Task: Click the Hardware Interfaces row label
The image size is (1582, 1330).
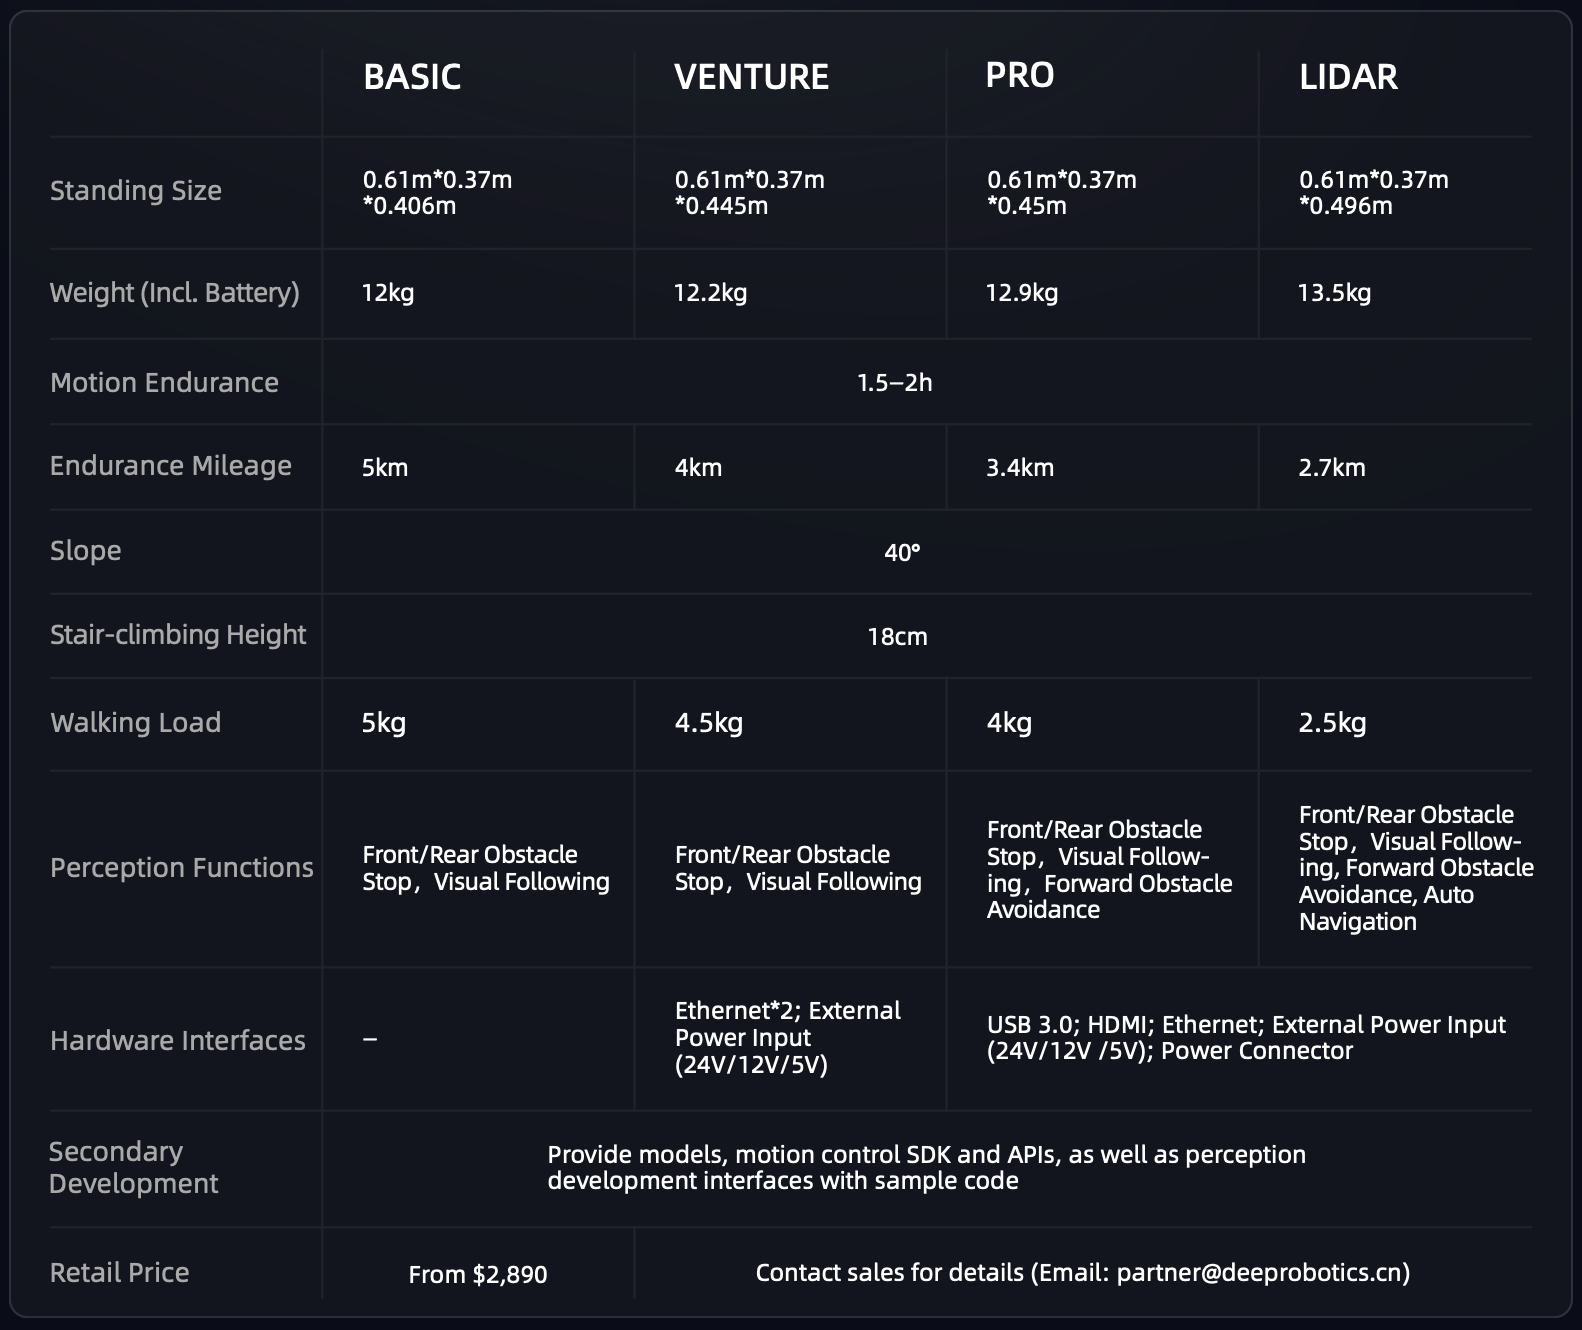Action: (x=178, y=1040)
